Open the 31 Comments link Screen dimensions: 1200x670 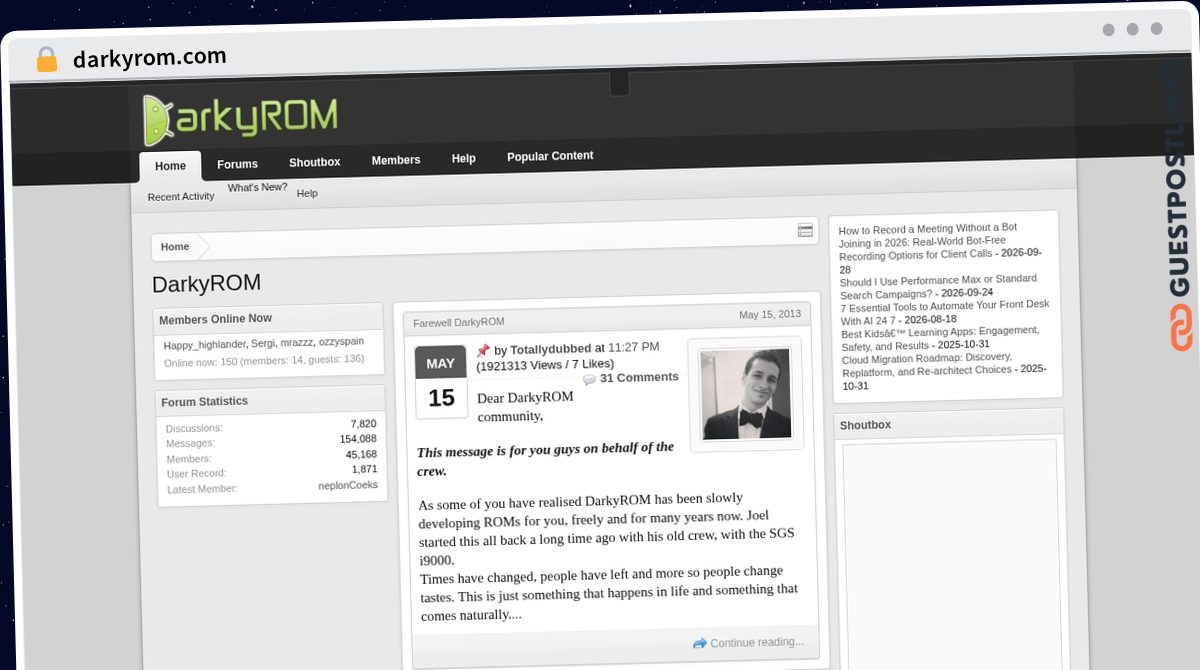click(x=639, y=378)
